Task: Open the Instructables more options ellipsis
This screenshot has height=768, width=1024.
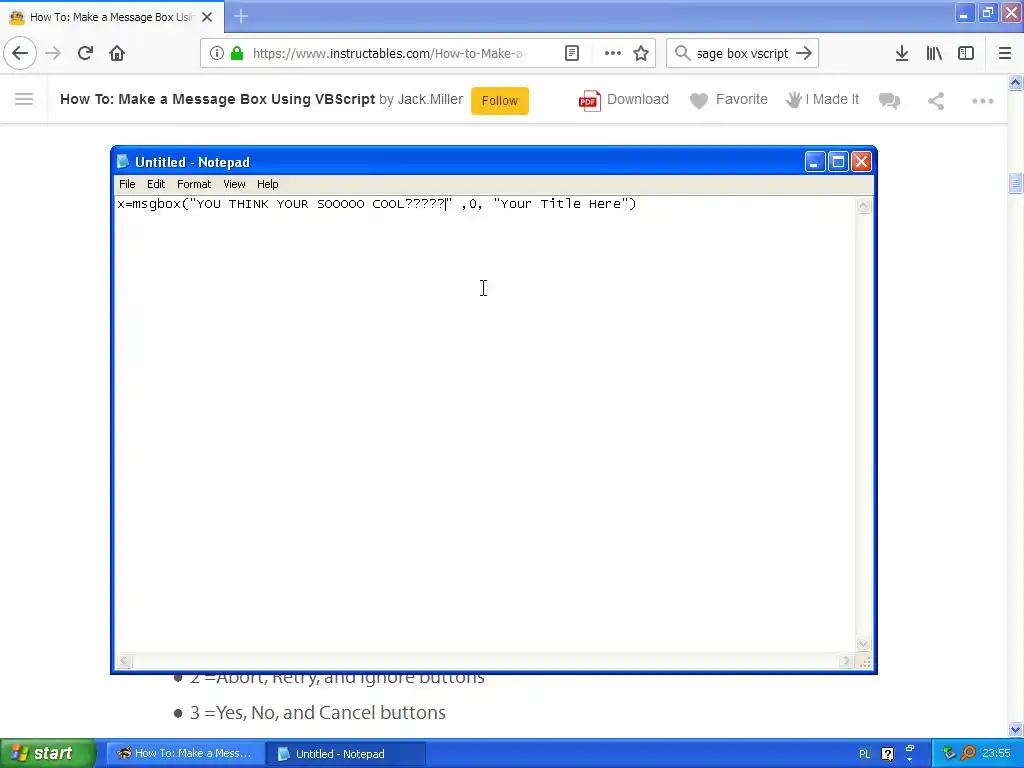Action: click(982, 101)
